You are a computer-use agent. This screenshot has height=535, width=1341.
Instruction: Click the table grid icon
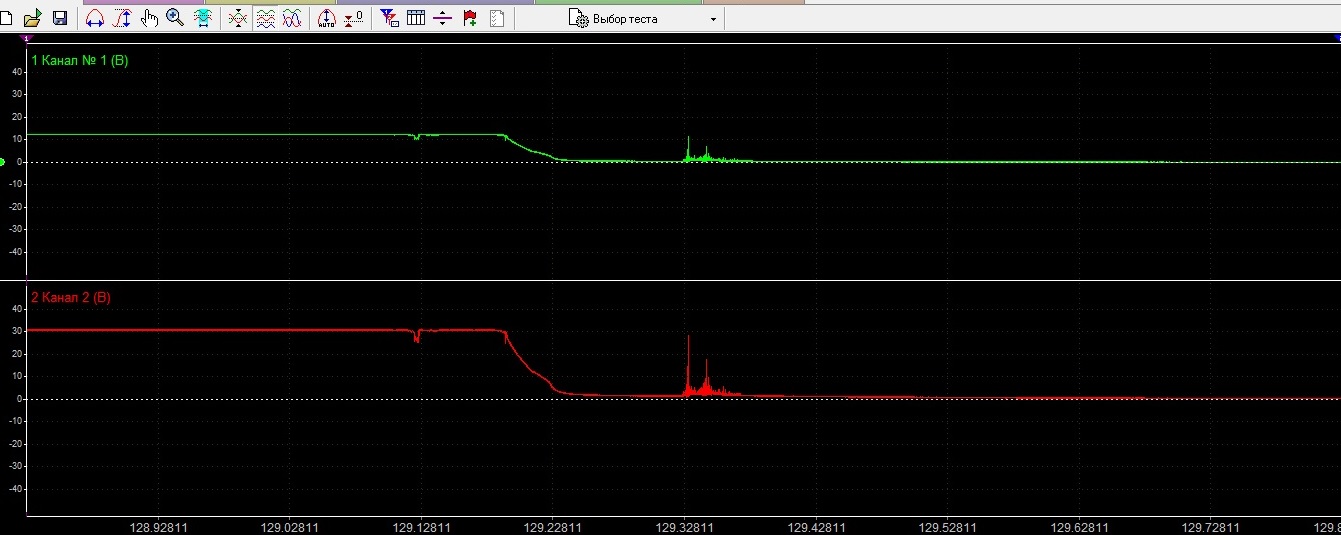click(x=416, y=18)
